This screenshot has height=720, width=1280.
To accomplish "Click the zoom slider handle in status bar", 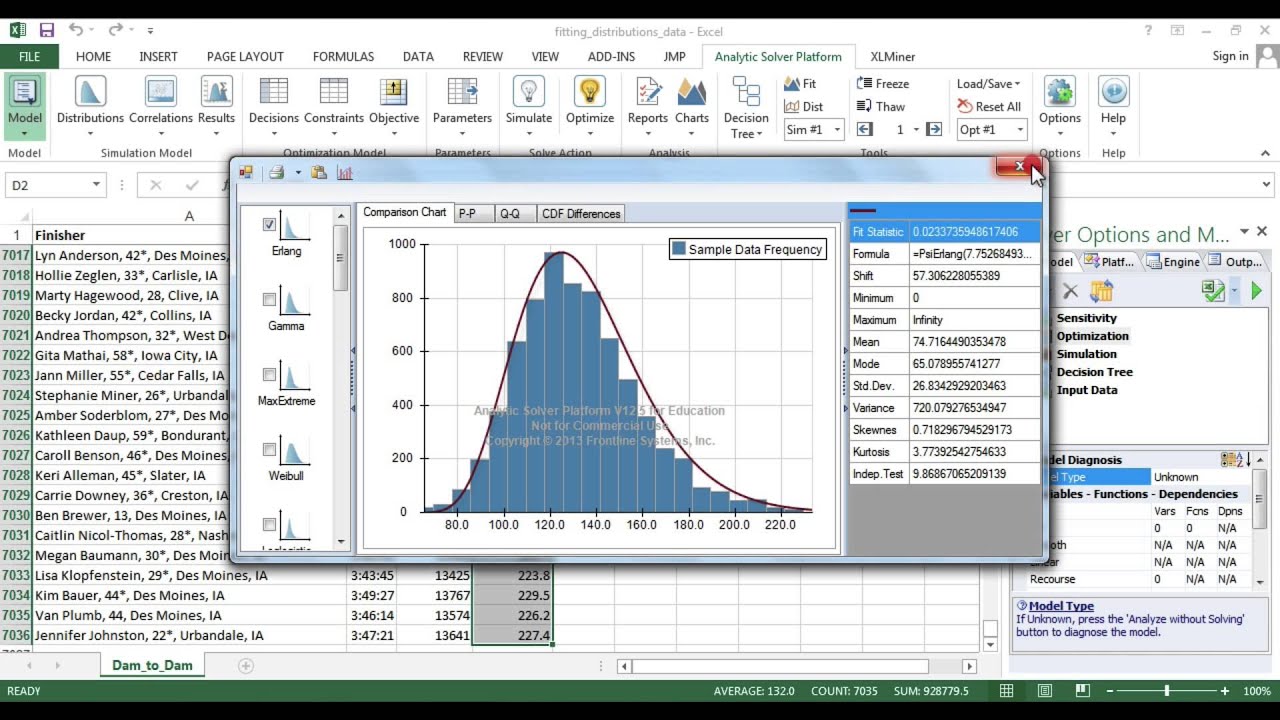I will (1167, 691).
